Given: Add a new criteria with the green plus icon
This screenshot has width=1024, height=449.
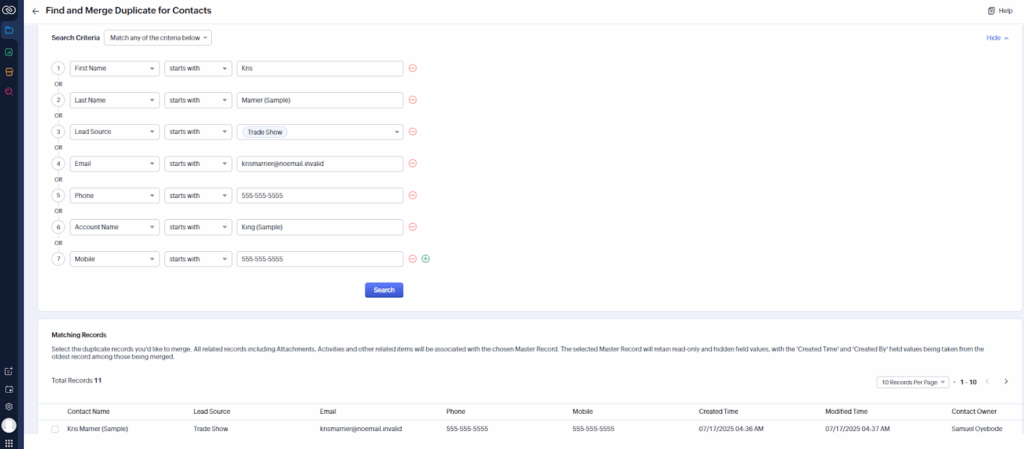Looking at the screenshot, I should coord(425,259).
